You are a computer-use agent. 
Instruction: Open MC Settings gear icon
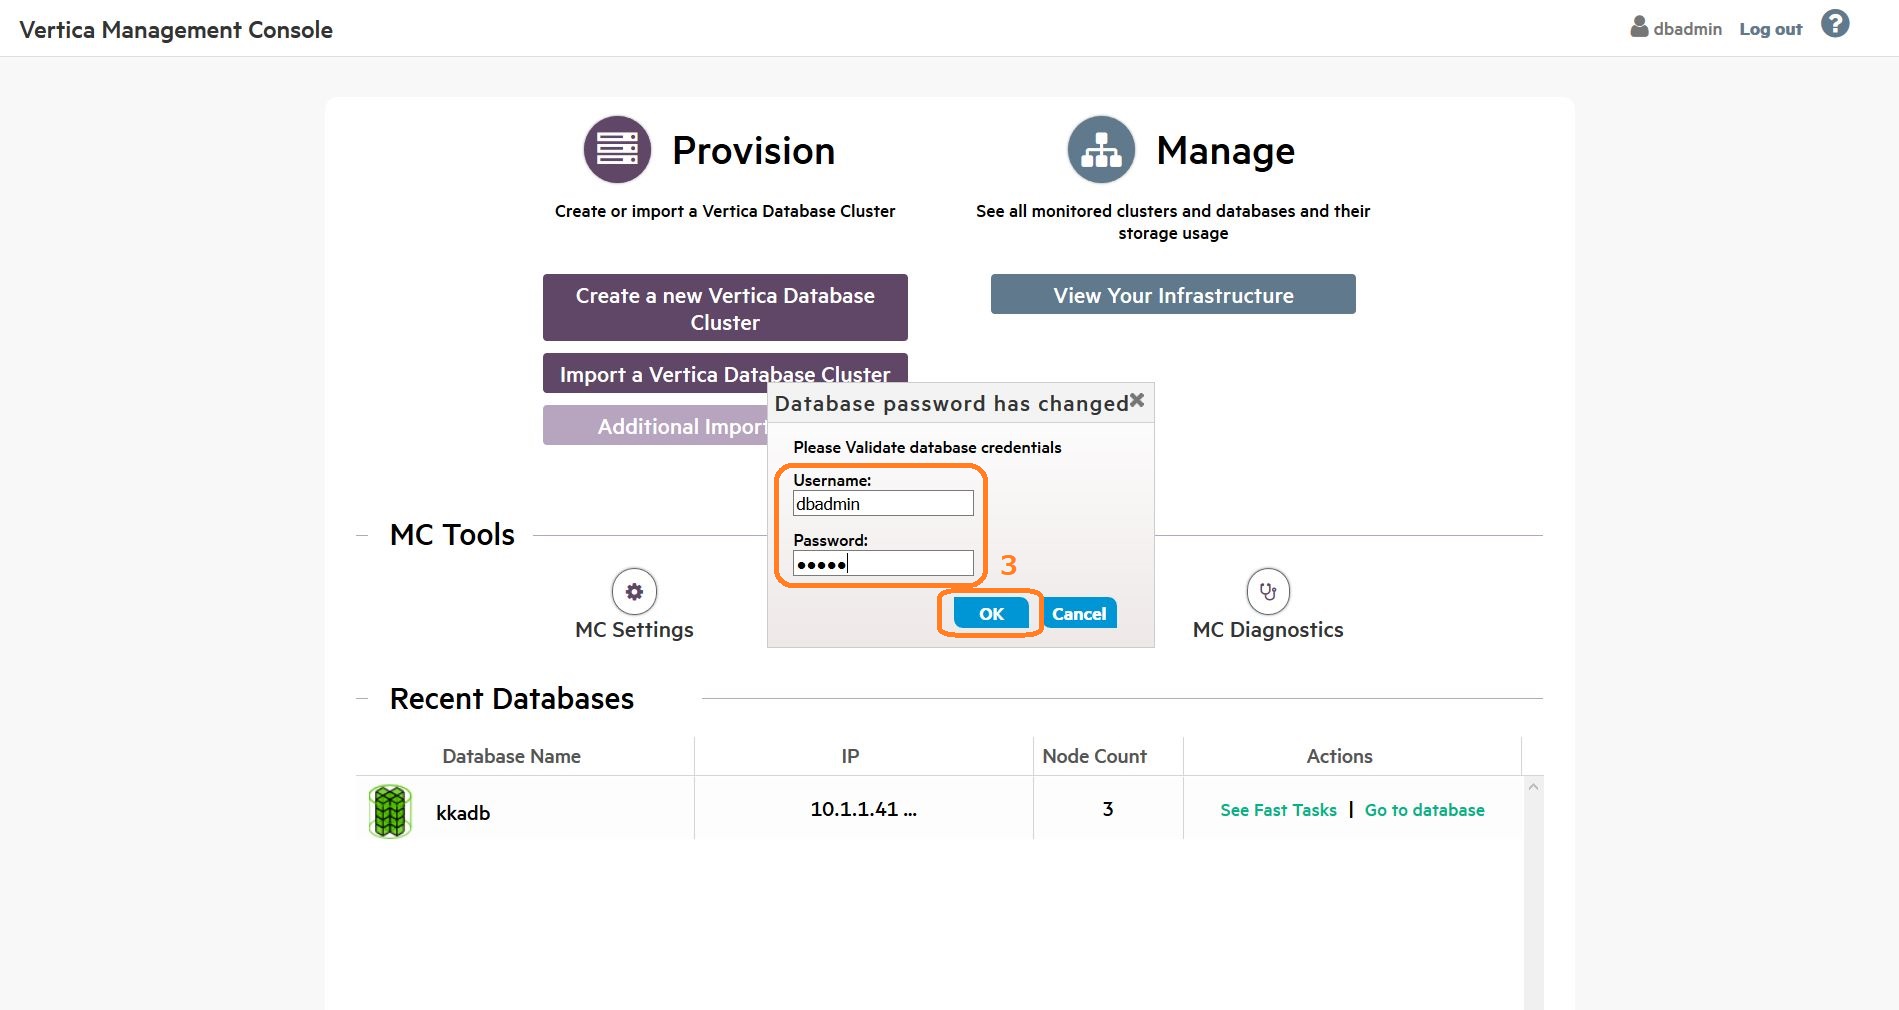coord(634,592)
